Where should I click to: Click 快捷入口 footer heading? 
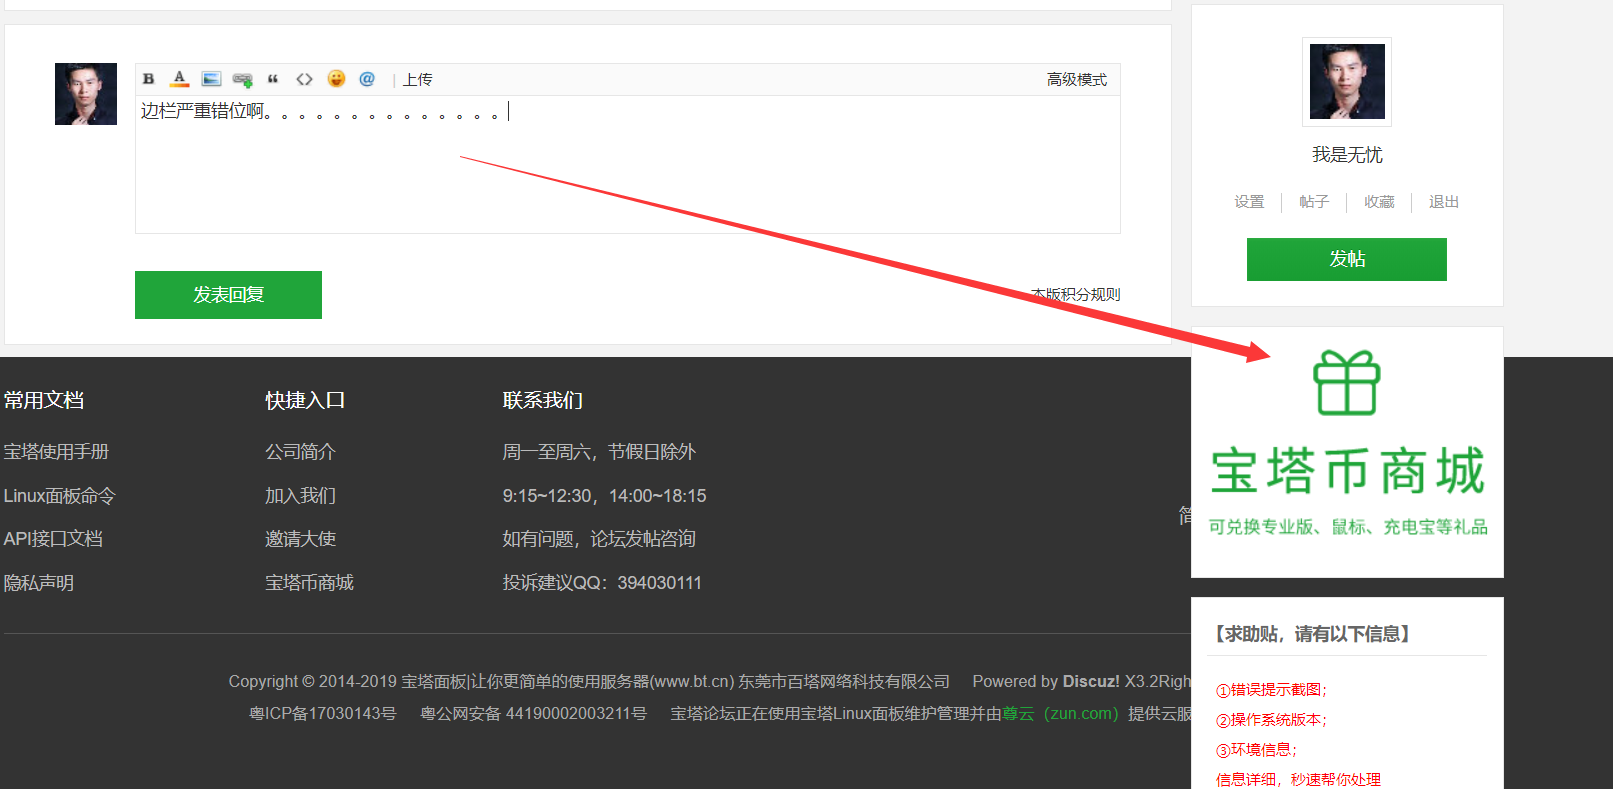pos(305,401)
